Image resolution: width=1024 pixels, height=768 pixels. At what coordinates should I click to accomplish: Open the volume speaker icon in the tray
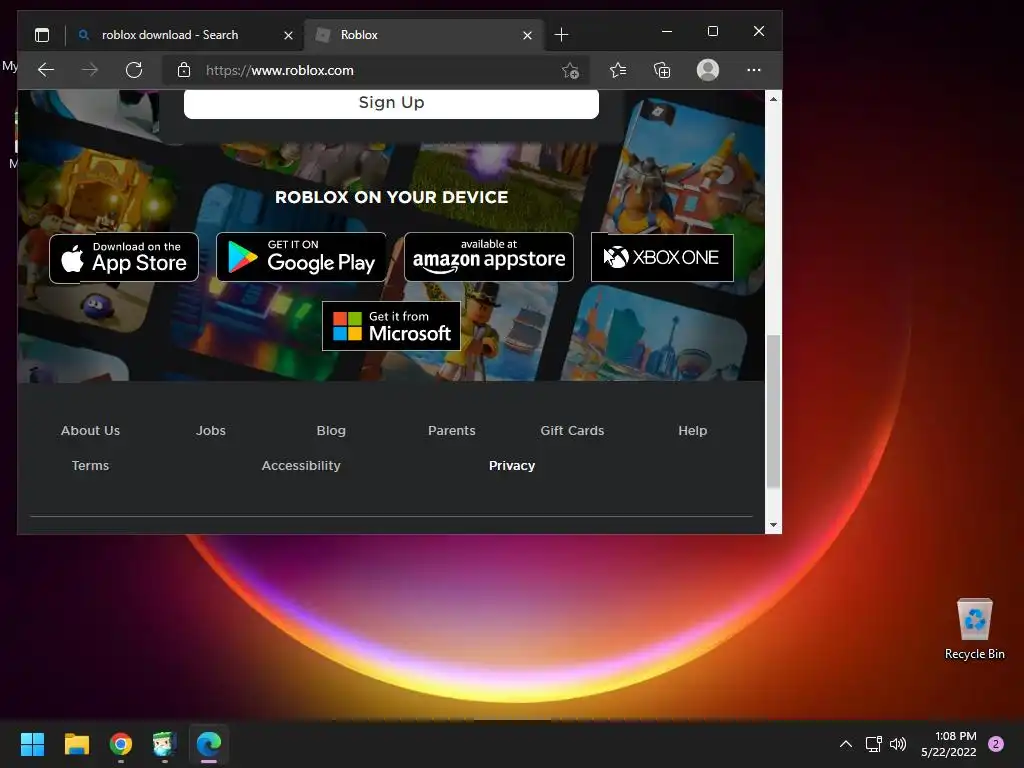(898, 744)
